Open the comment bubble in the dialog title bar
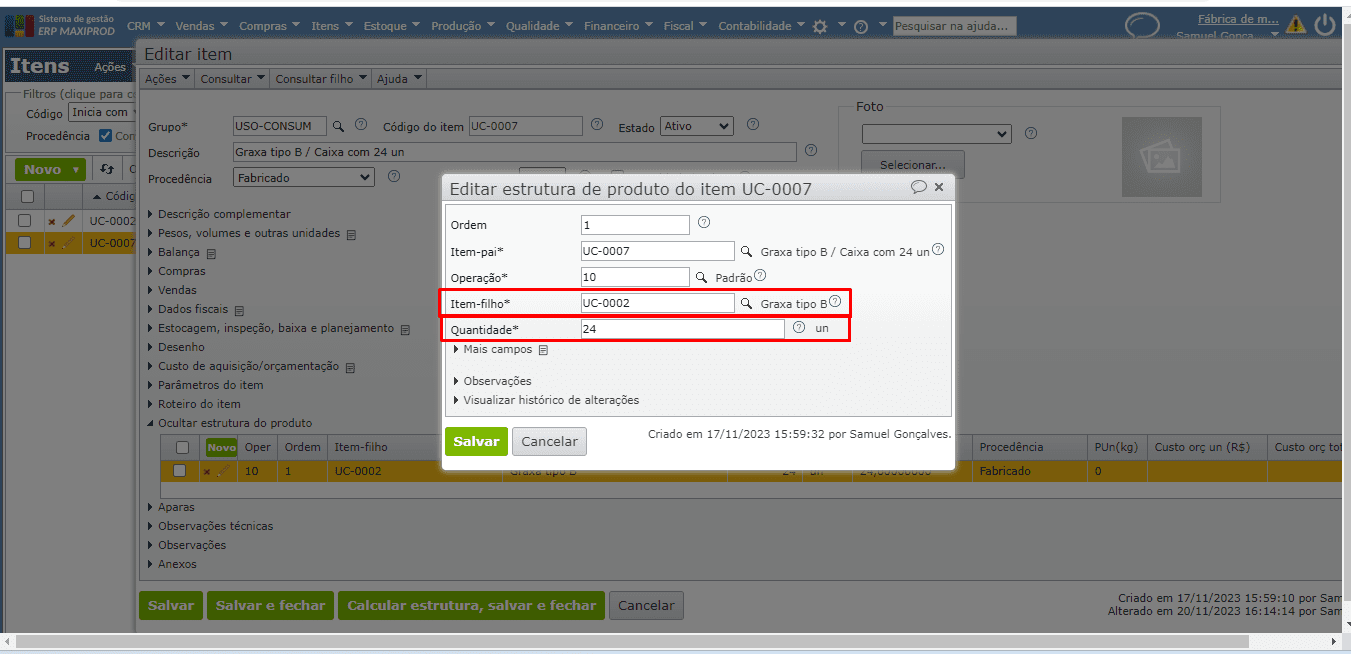The height and width of the screenshot is (654, 1351). [x=918, y=187]
